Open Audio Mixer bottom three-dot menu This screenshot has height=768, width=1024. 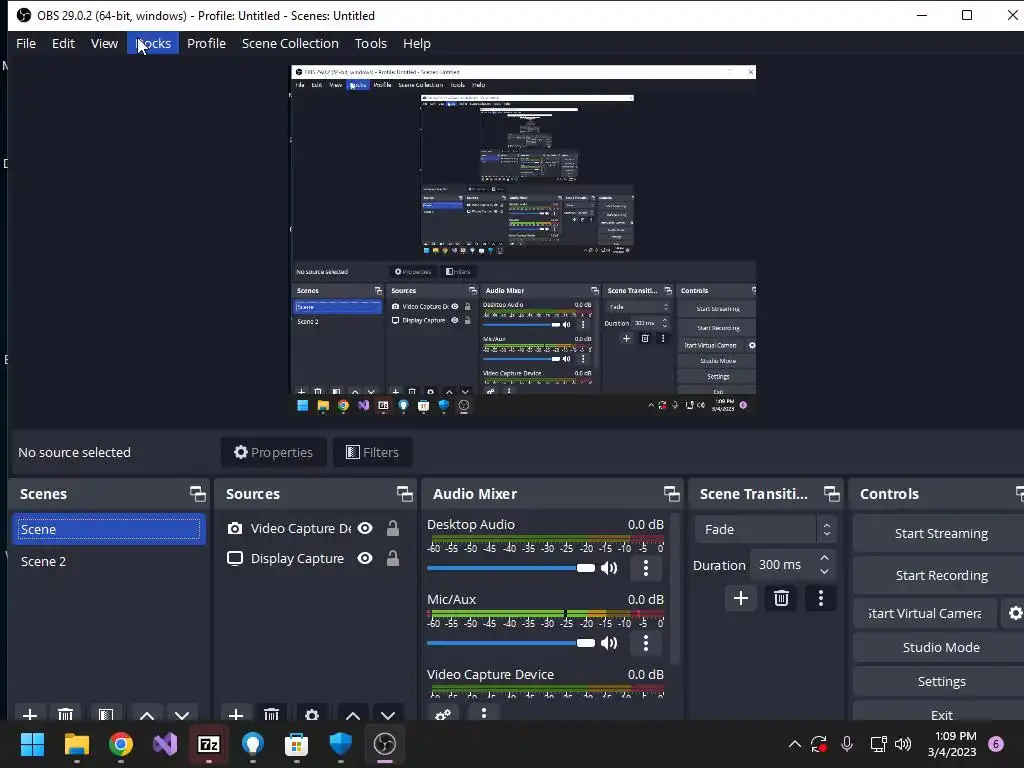point(484,713)
